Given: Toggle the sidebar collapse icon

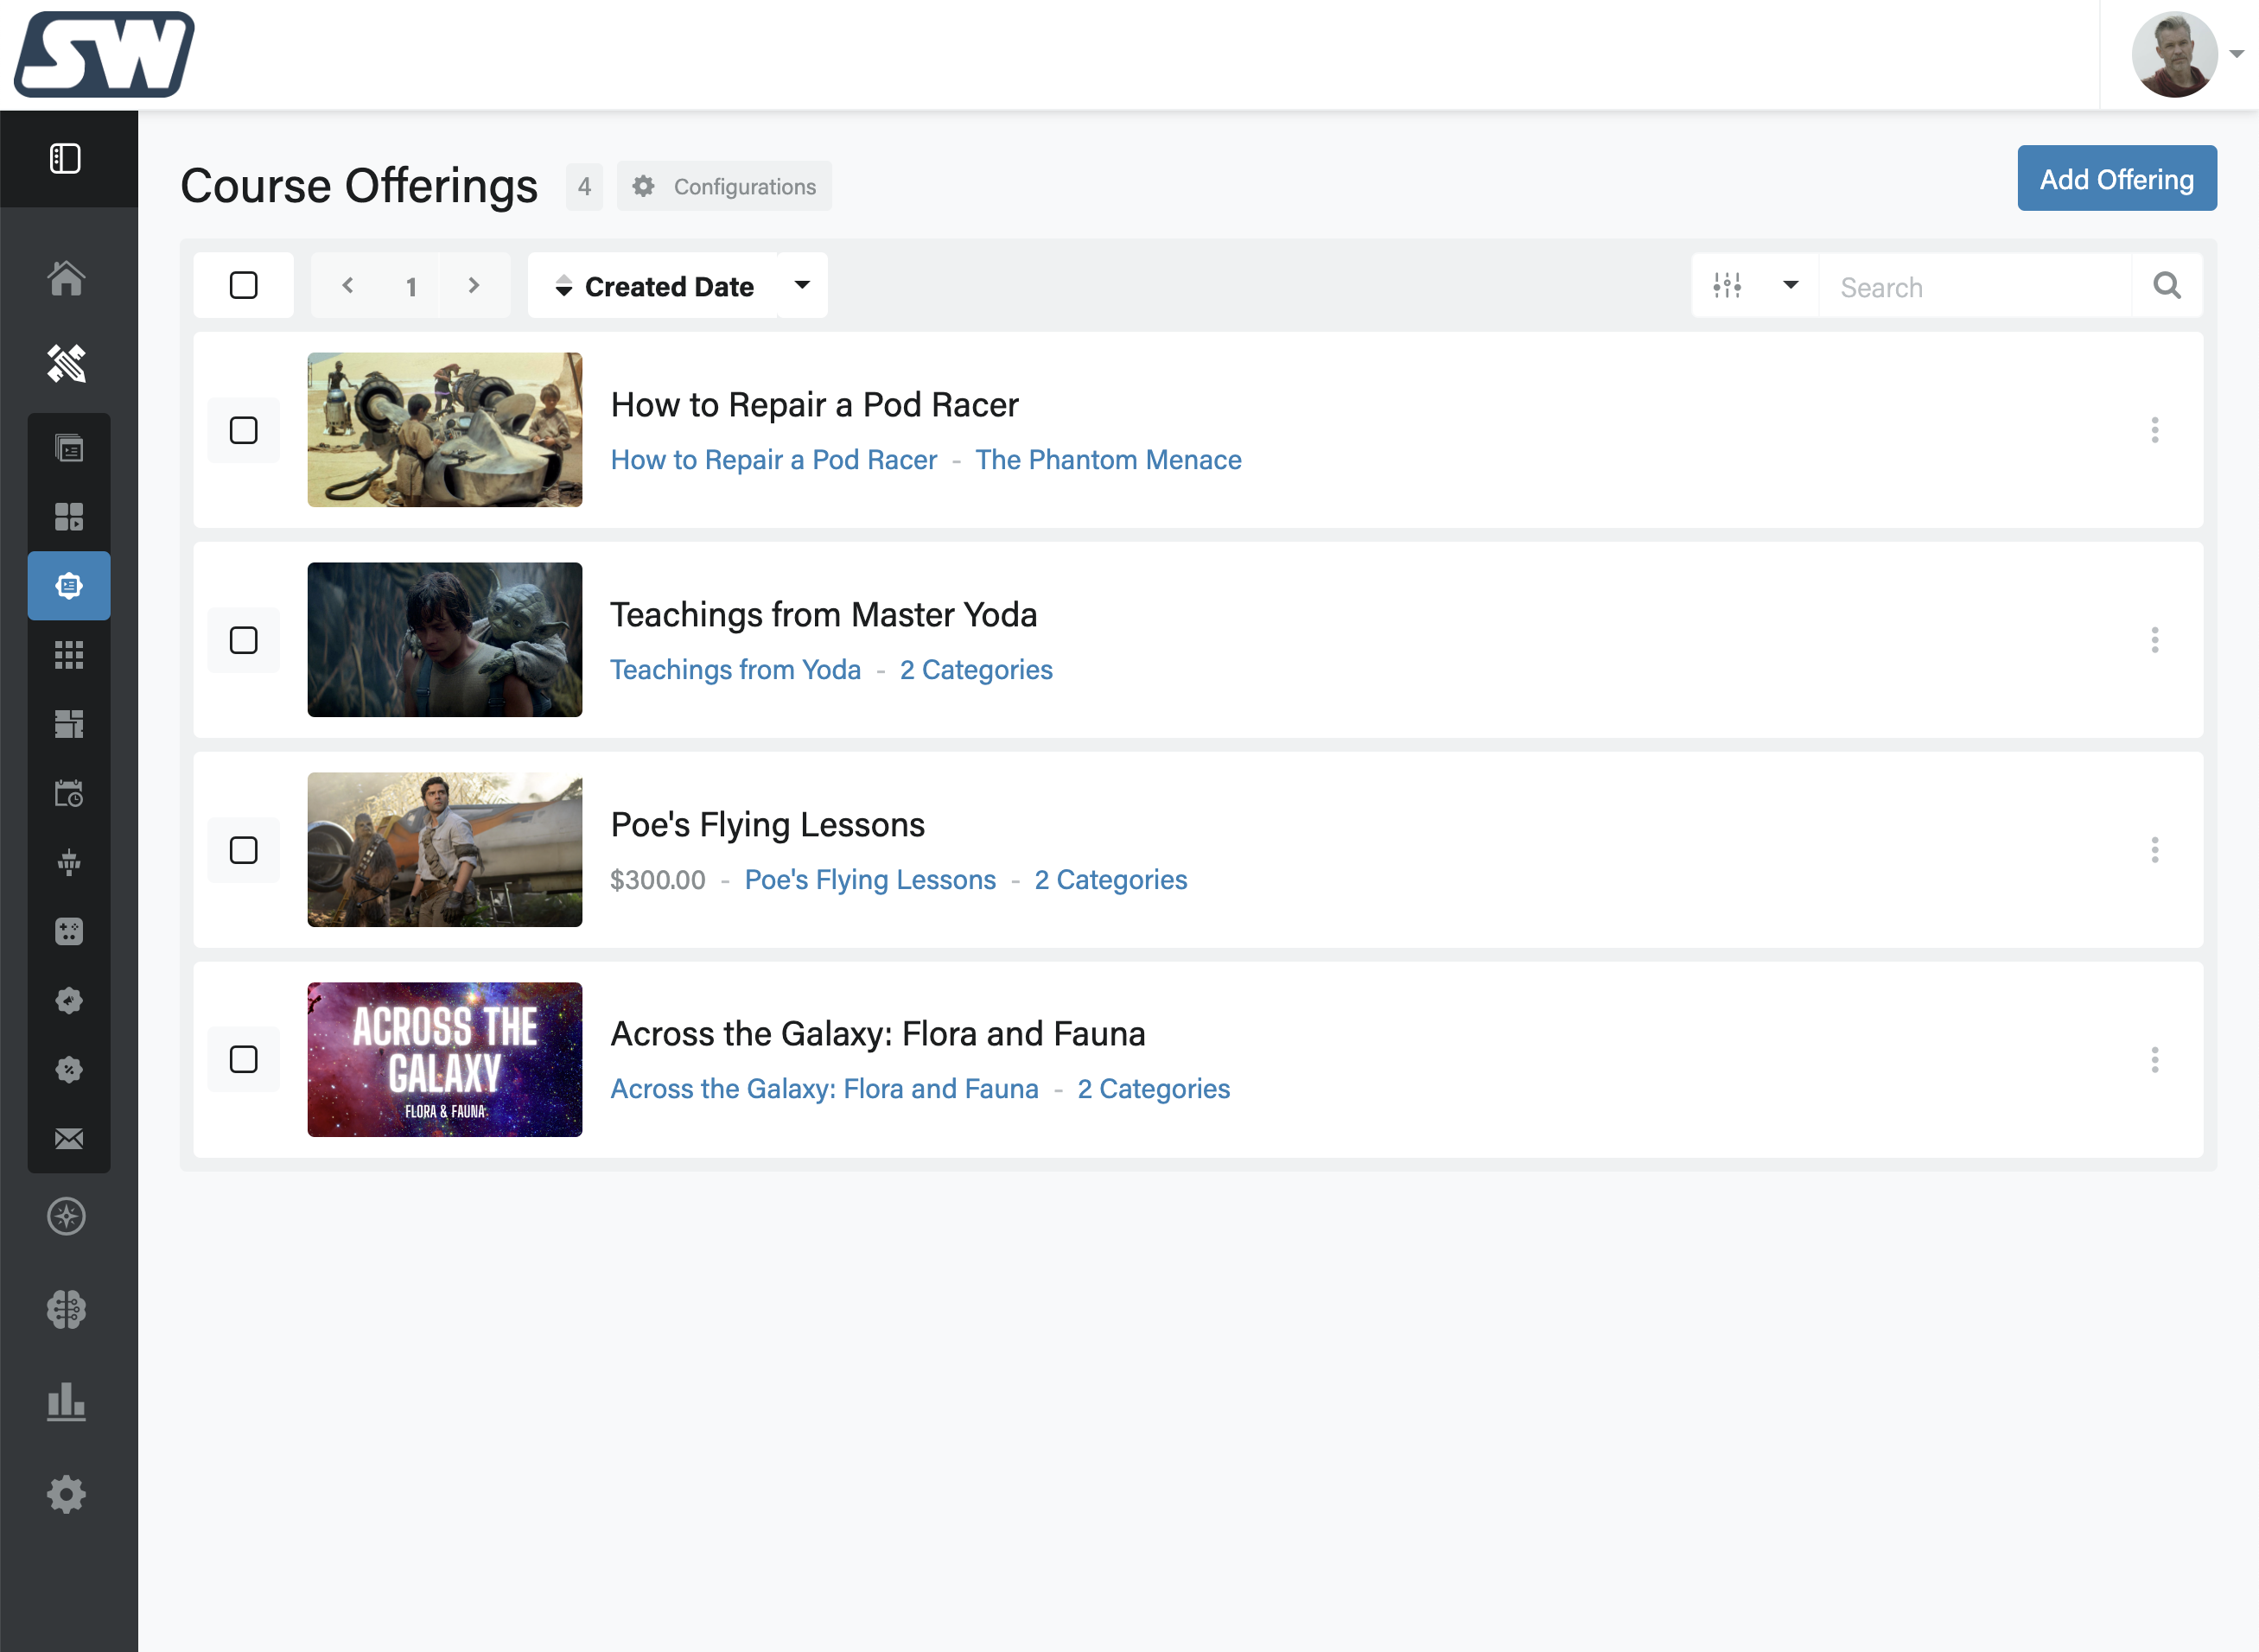Looking at the screenshot, I should coord(66,158).
